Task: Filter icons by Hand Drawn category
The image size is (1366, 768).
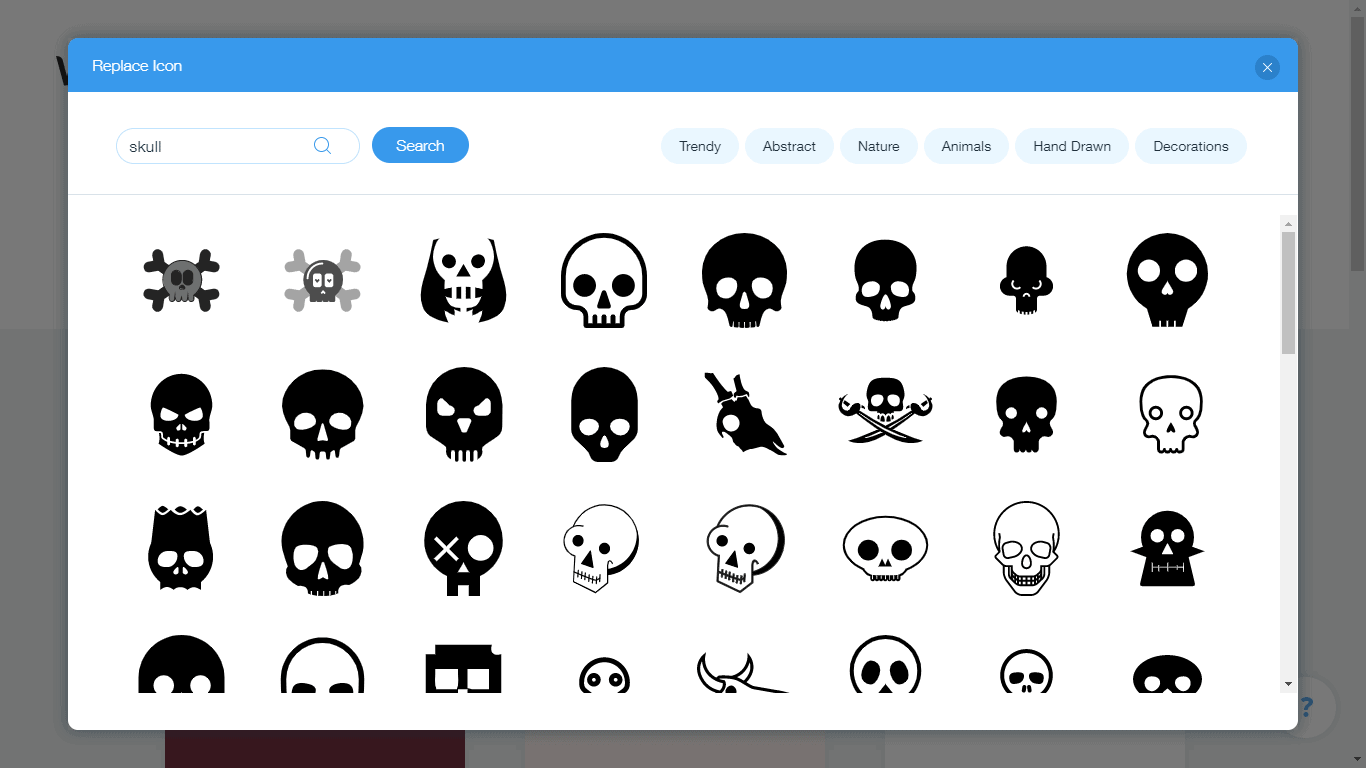Action: coord(1072,146)
